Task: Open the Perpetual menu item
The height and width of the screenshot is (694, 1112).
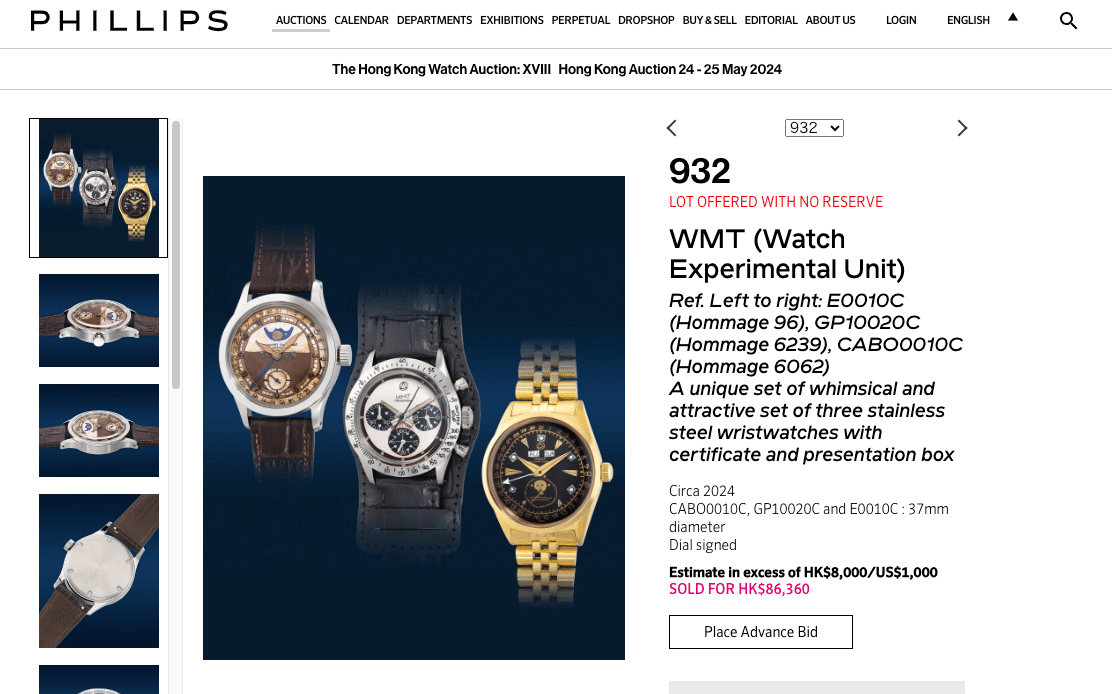Action: (580, 21)
